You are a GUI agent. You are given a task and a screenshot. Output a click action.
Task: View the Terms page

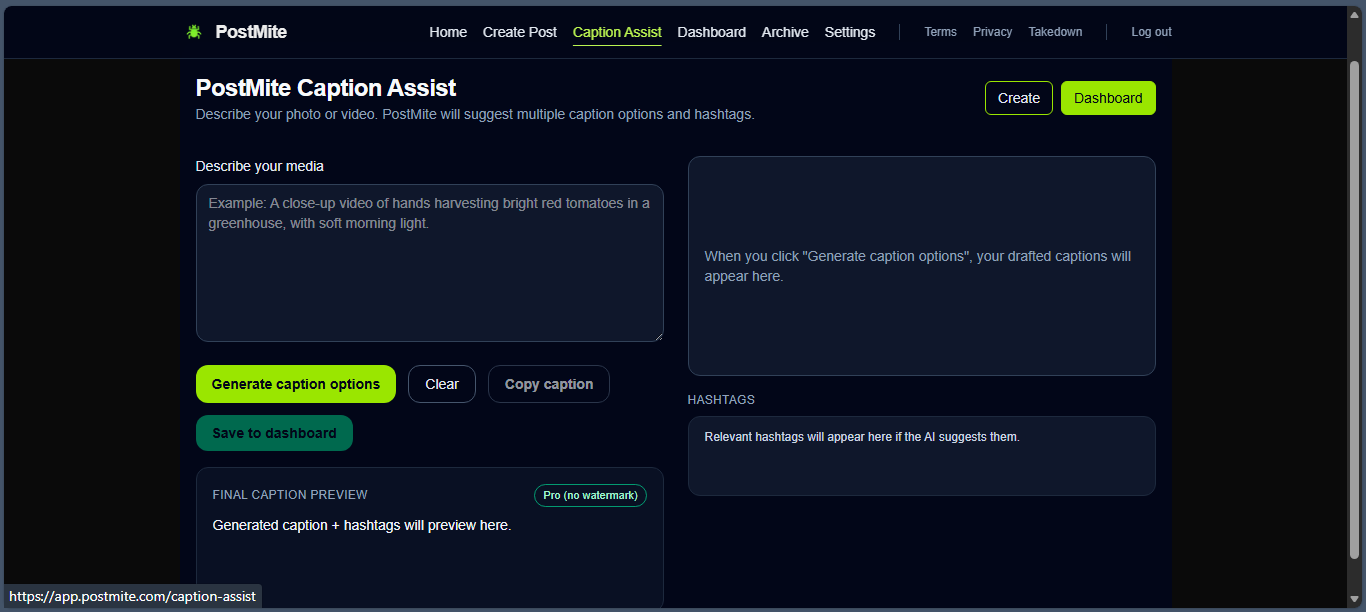[940, 32]
